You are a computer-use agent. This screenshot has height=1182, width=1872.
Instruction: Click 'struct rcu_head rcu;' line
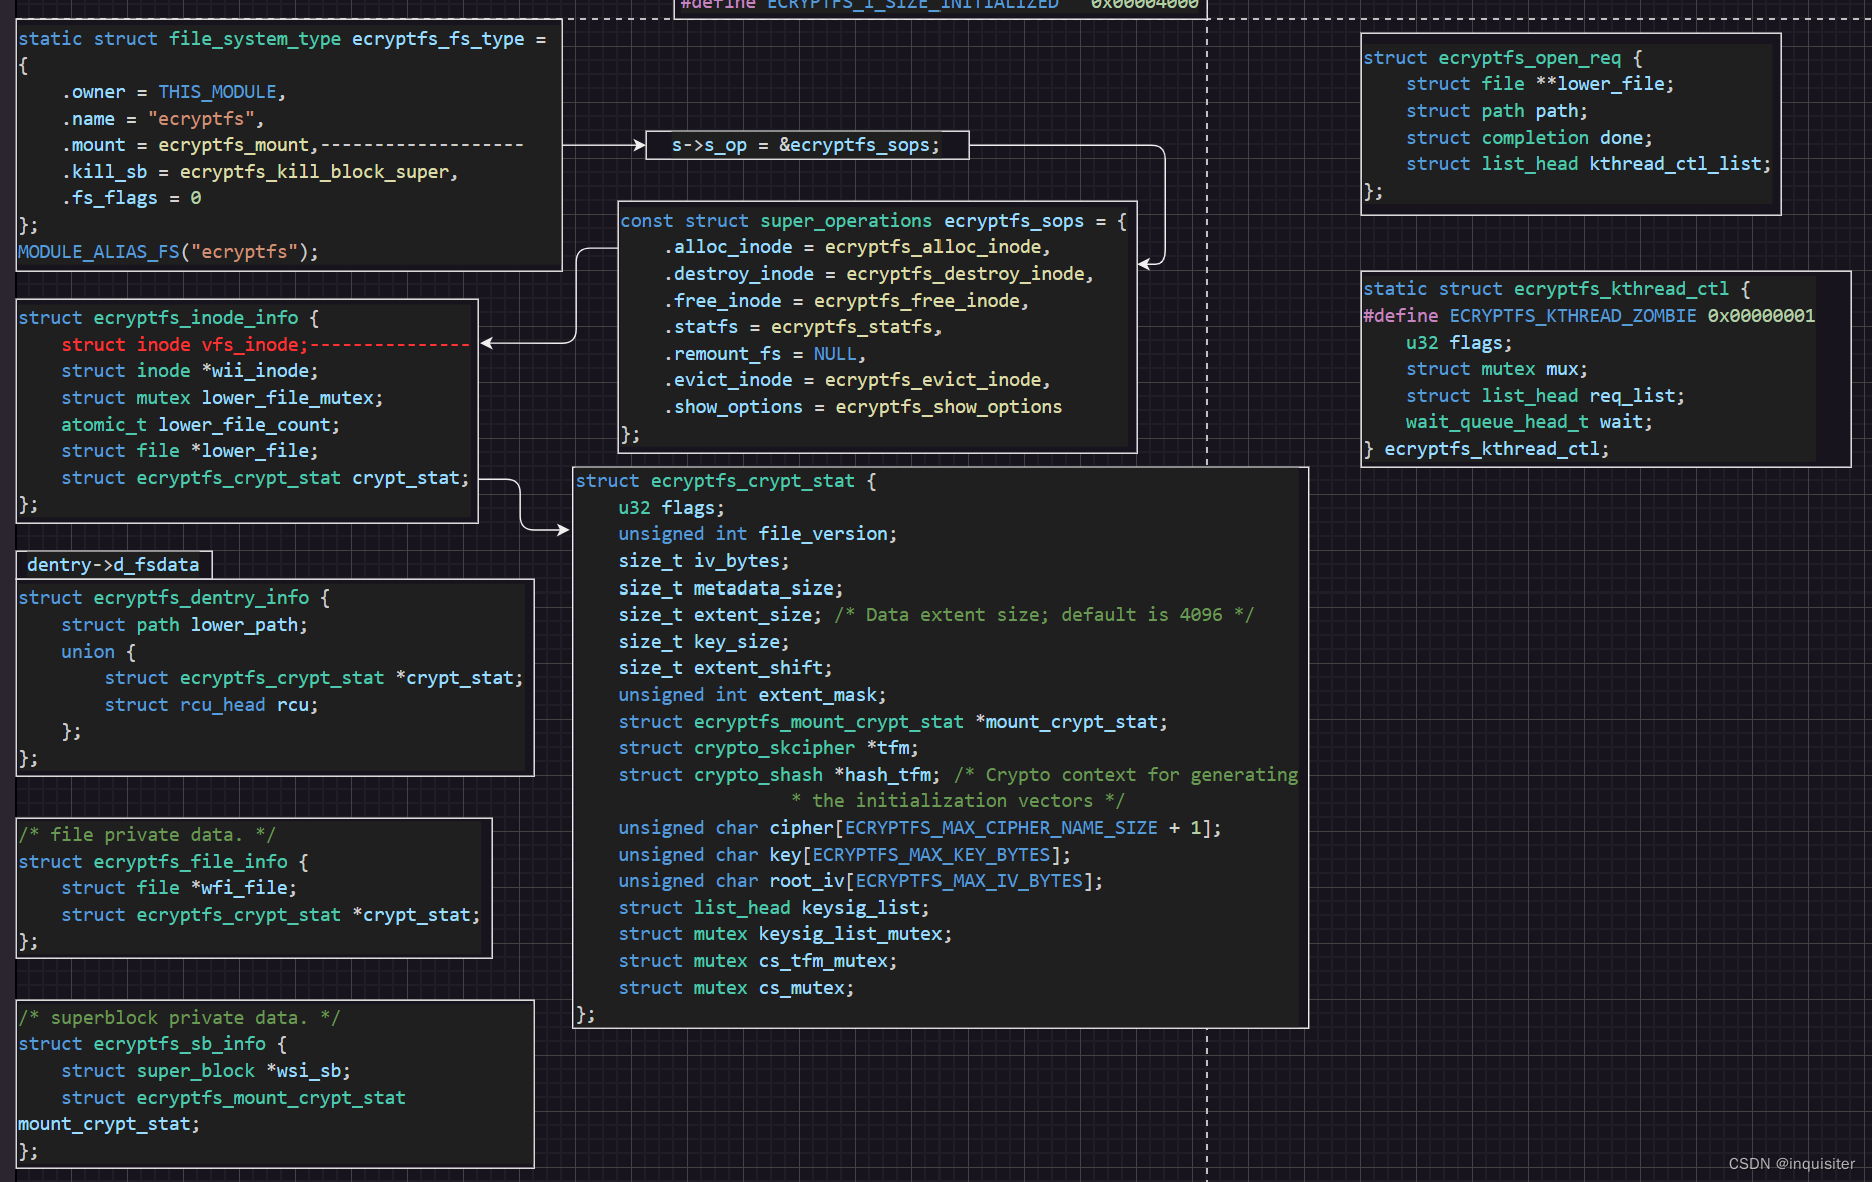(x=211, y=705)
